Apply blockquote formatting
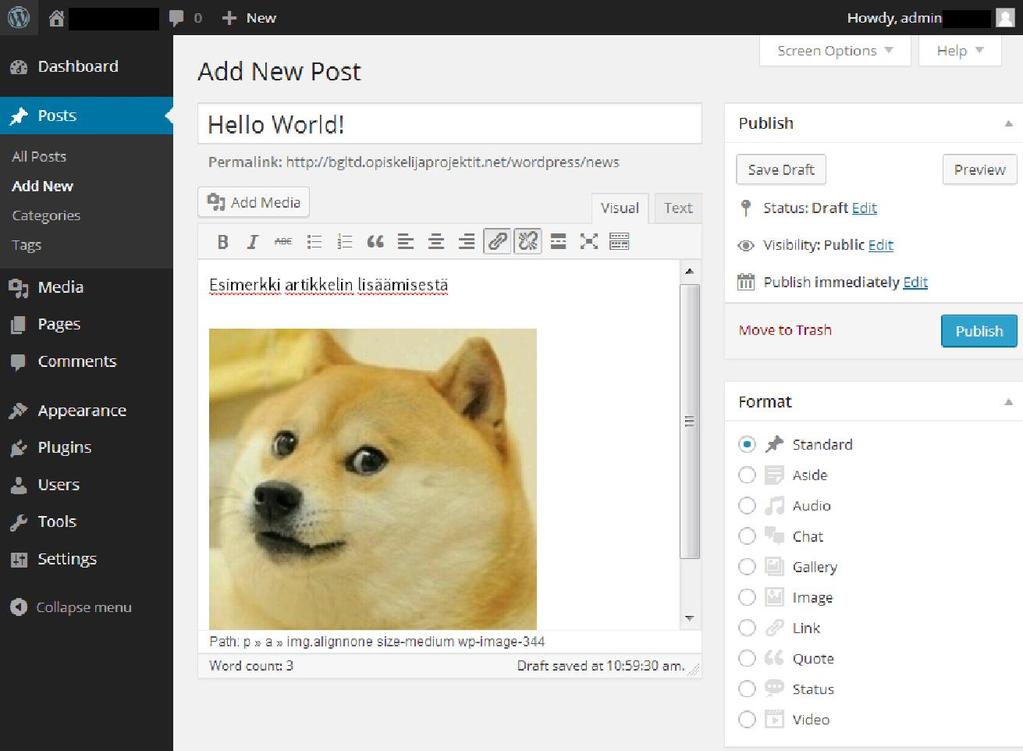Image resolution: width=1023 pixels, height=751 pixels. click(375, 242)
